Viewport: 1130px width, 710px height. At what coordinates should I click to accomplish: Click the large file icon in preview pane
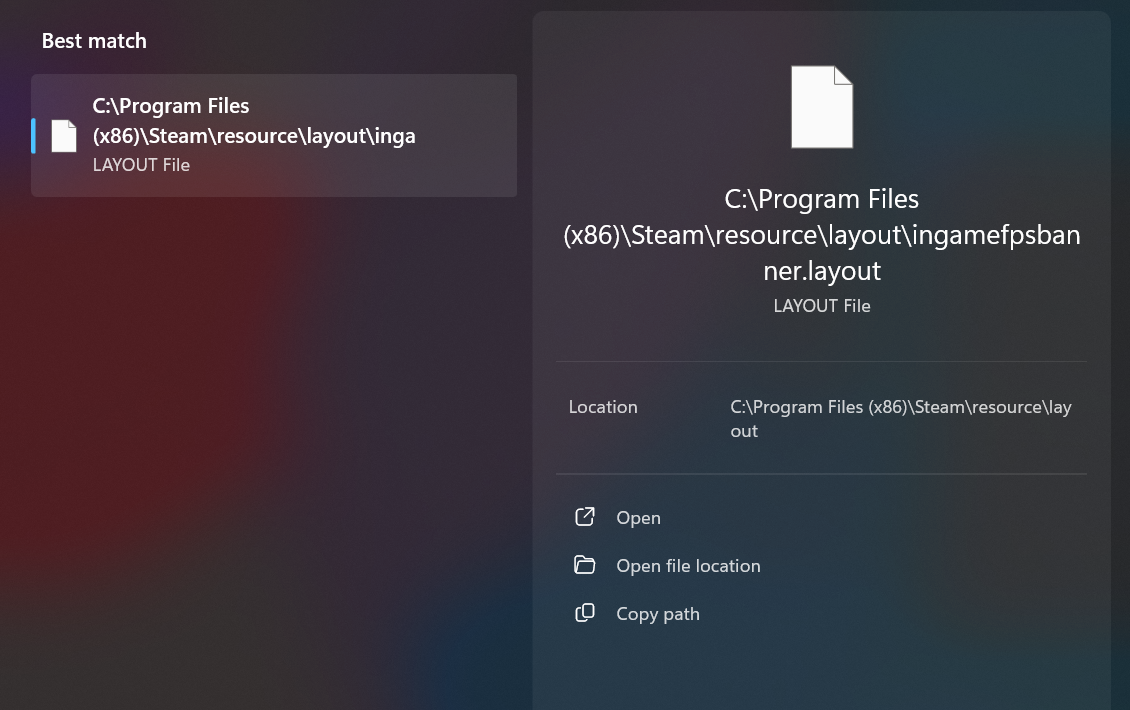822,107
